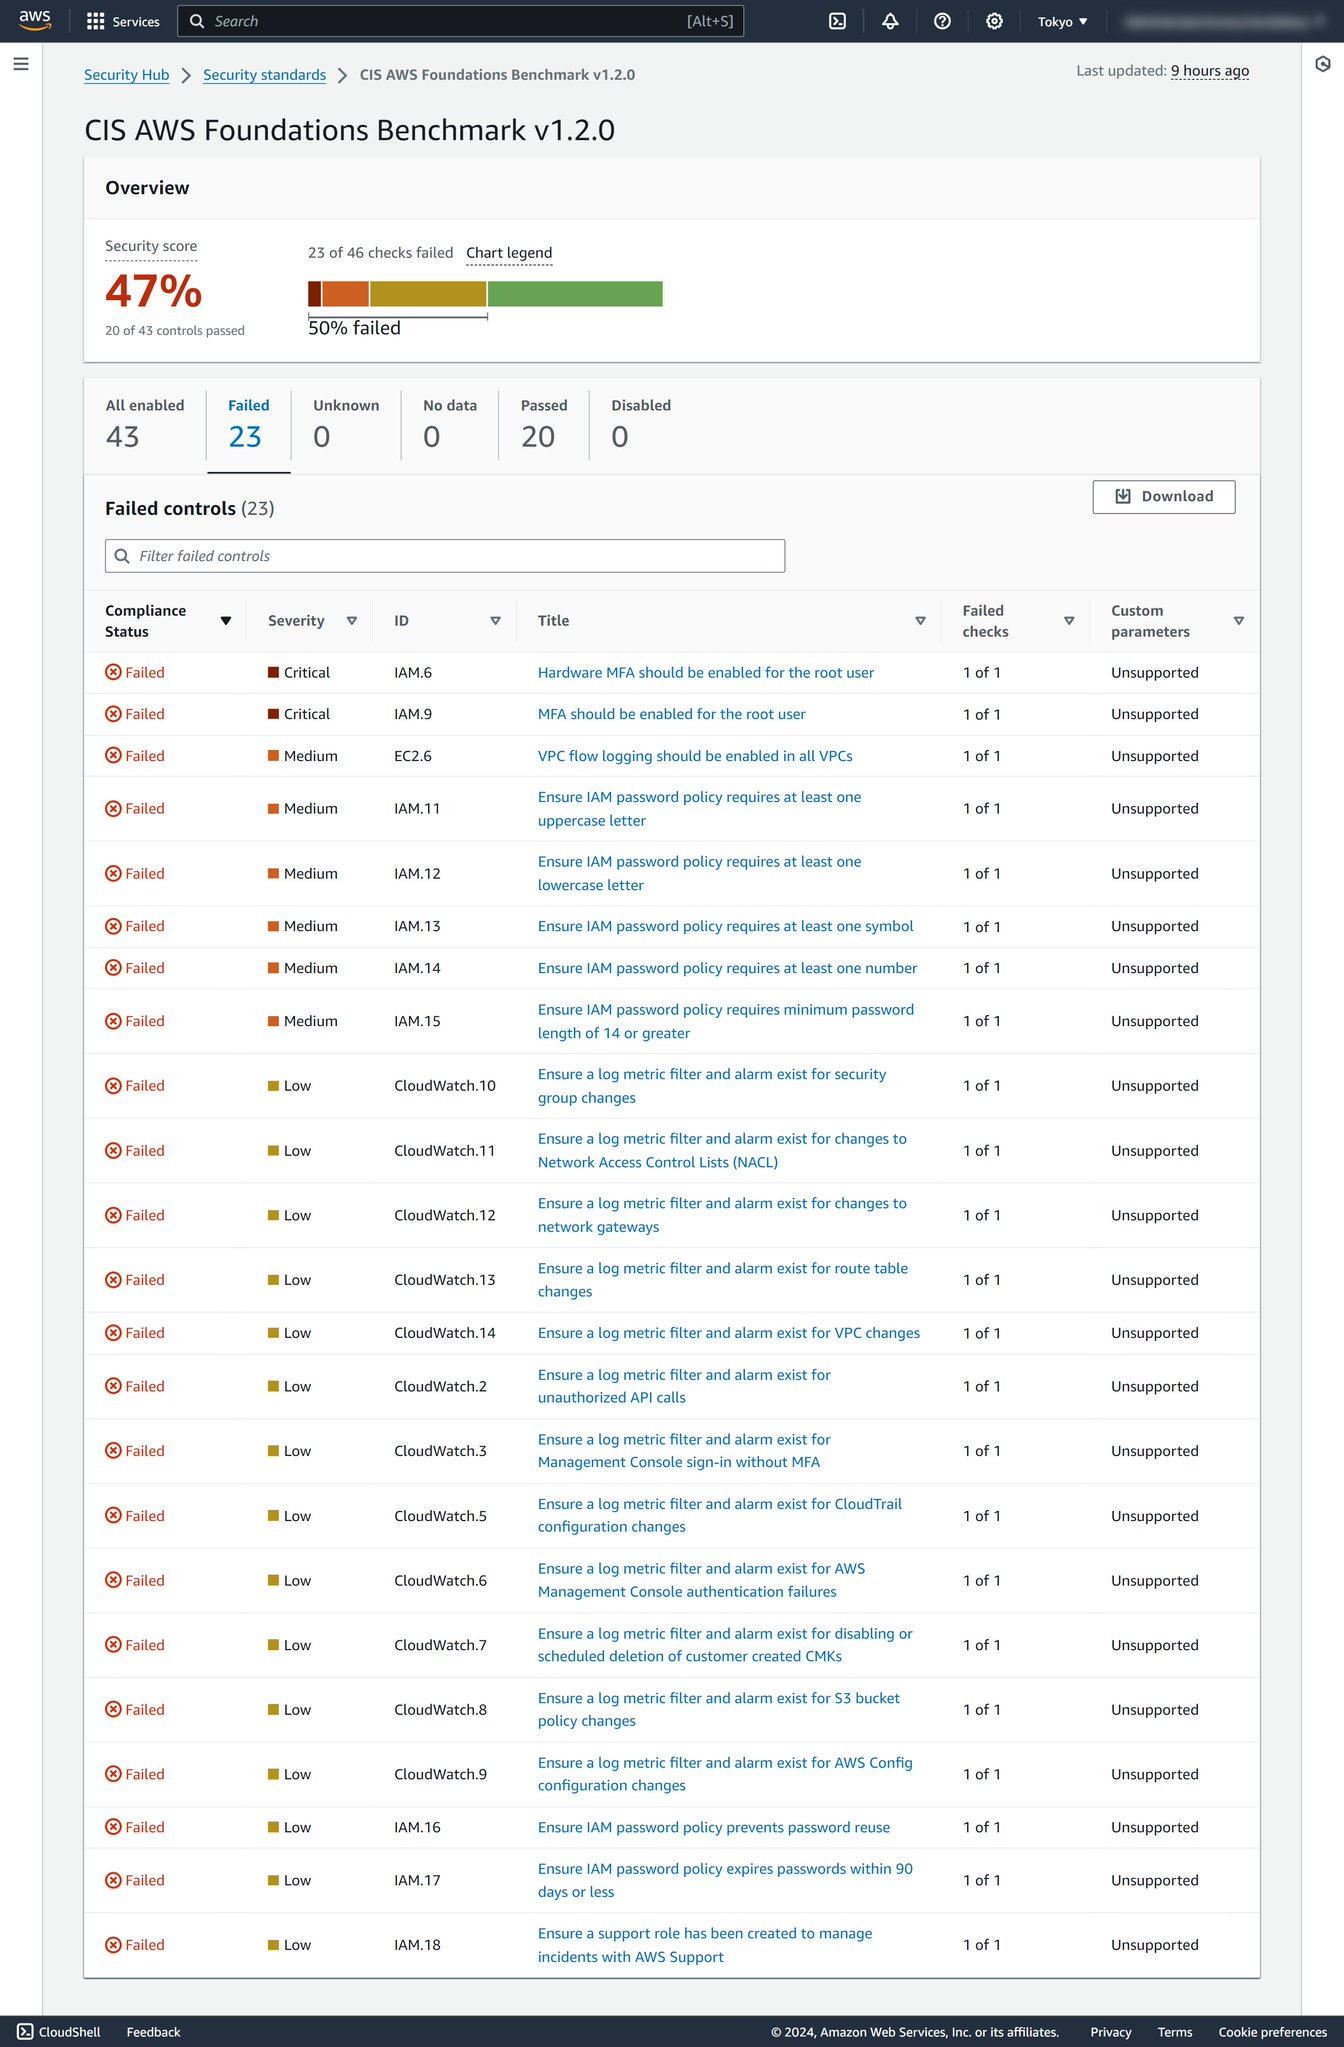The width and height of the screenshot is (1344, 2047).
Task: Switch to the Passed controls tab
Action: 543,424
